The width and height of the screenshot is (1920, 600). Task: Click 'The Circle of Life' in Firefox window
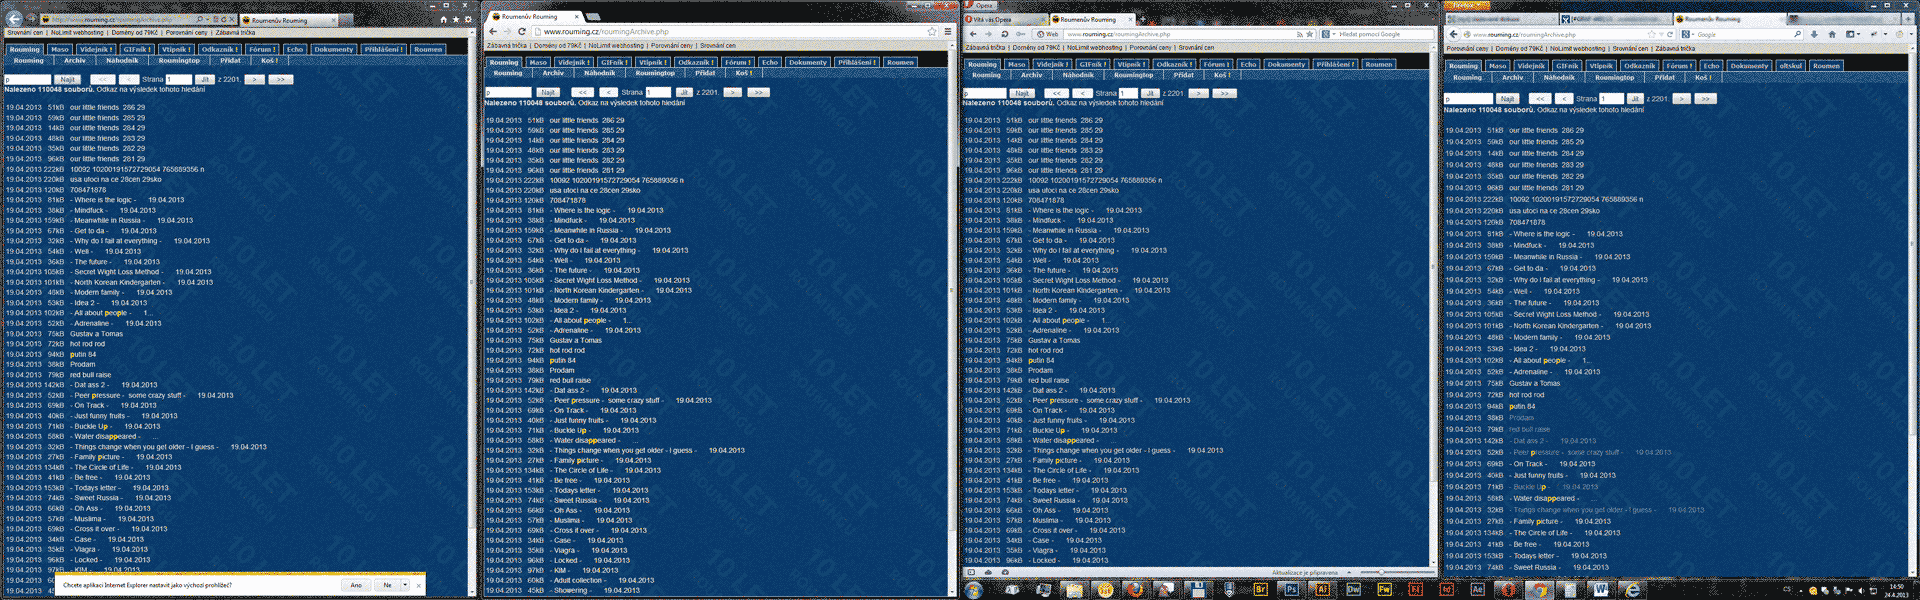click(x=1541, y=533)
